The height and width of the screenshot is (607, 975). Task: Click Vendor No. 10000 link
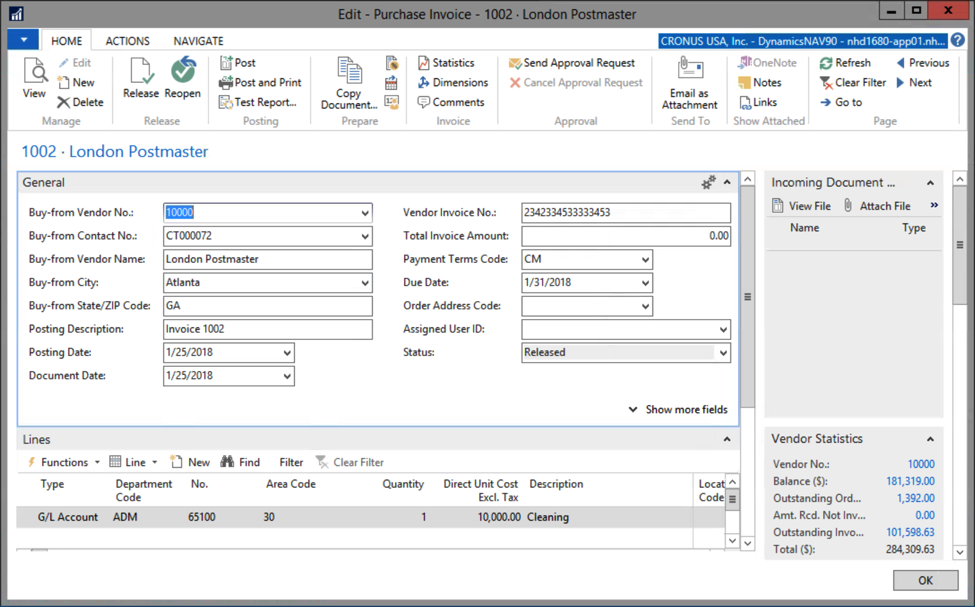click(921, 464)
